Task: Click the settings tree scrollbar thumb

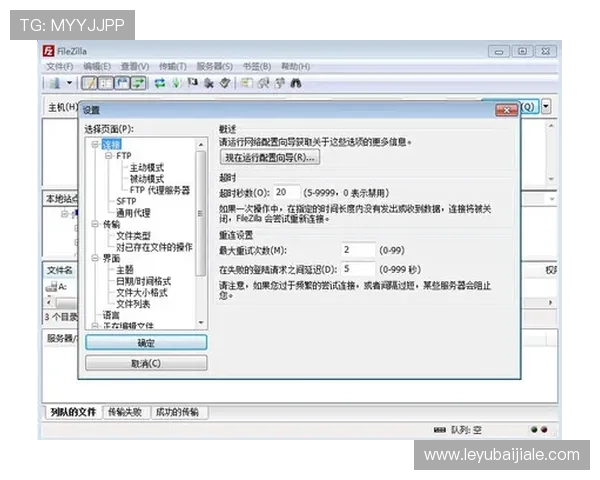Action: pos(201,213)
